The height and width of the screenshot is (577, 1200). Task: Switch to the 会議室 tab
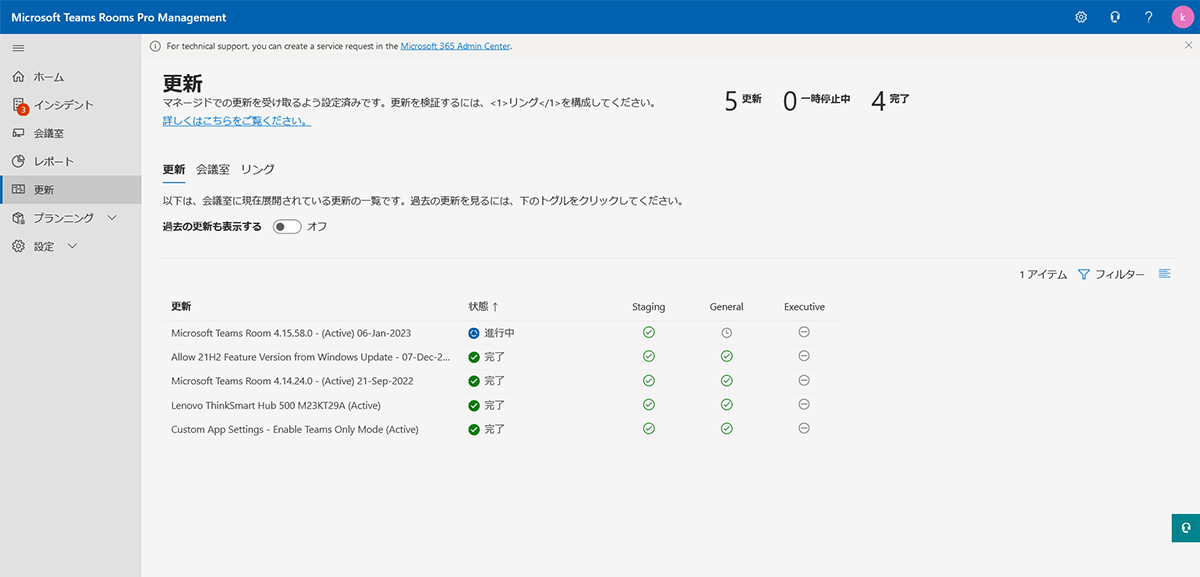[211, 169]
